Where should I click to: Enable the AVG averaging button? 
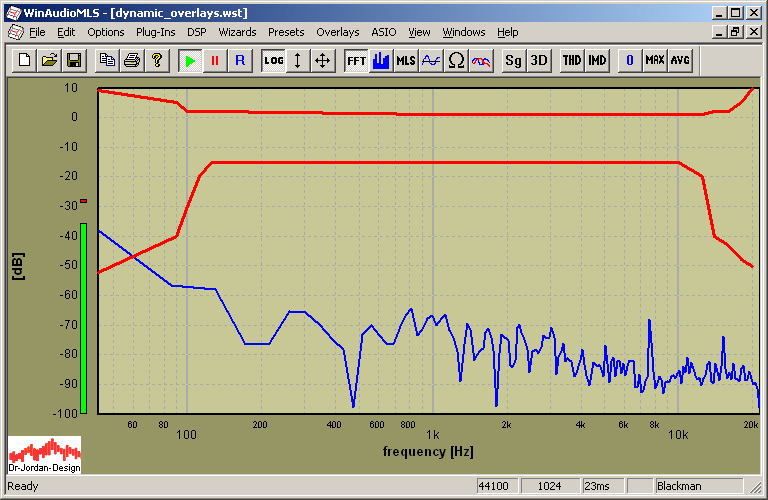[x=680, y=60]
